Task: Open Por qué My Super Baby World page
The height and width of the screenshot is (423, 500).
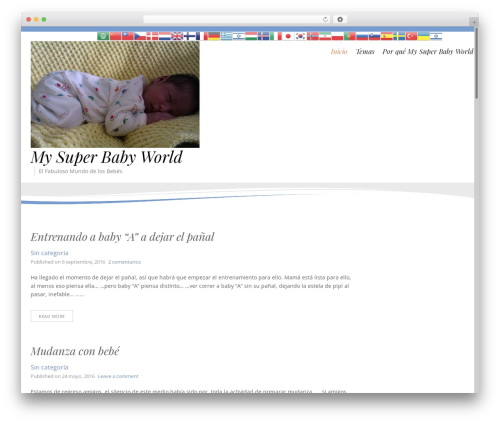Action: (428, 51)
